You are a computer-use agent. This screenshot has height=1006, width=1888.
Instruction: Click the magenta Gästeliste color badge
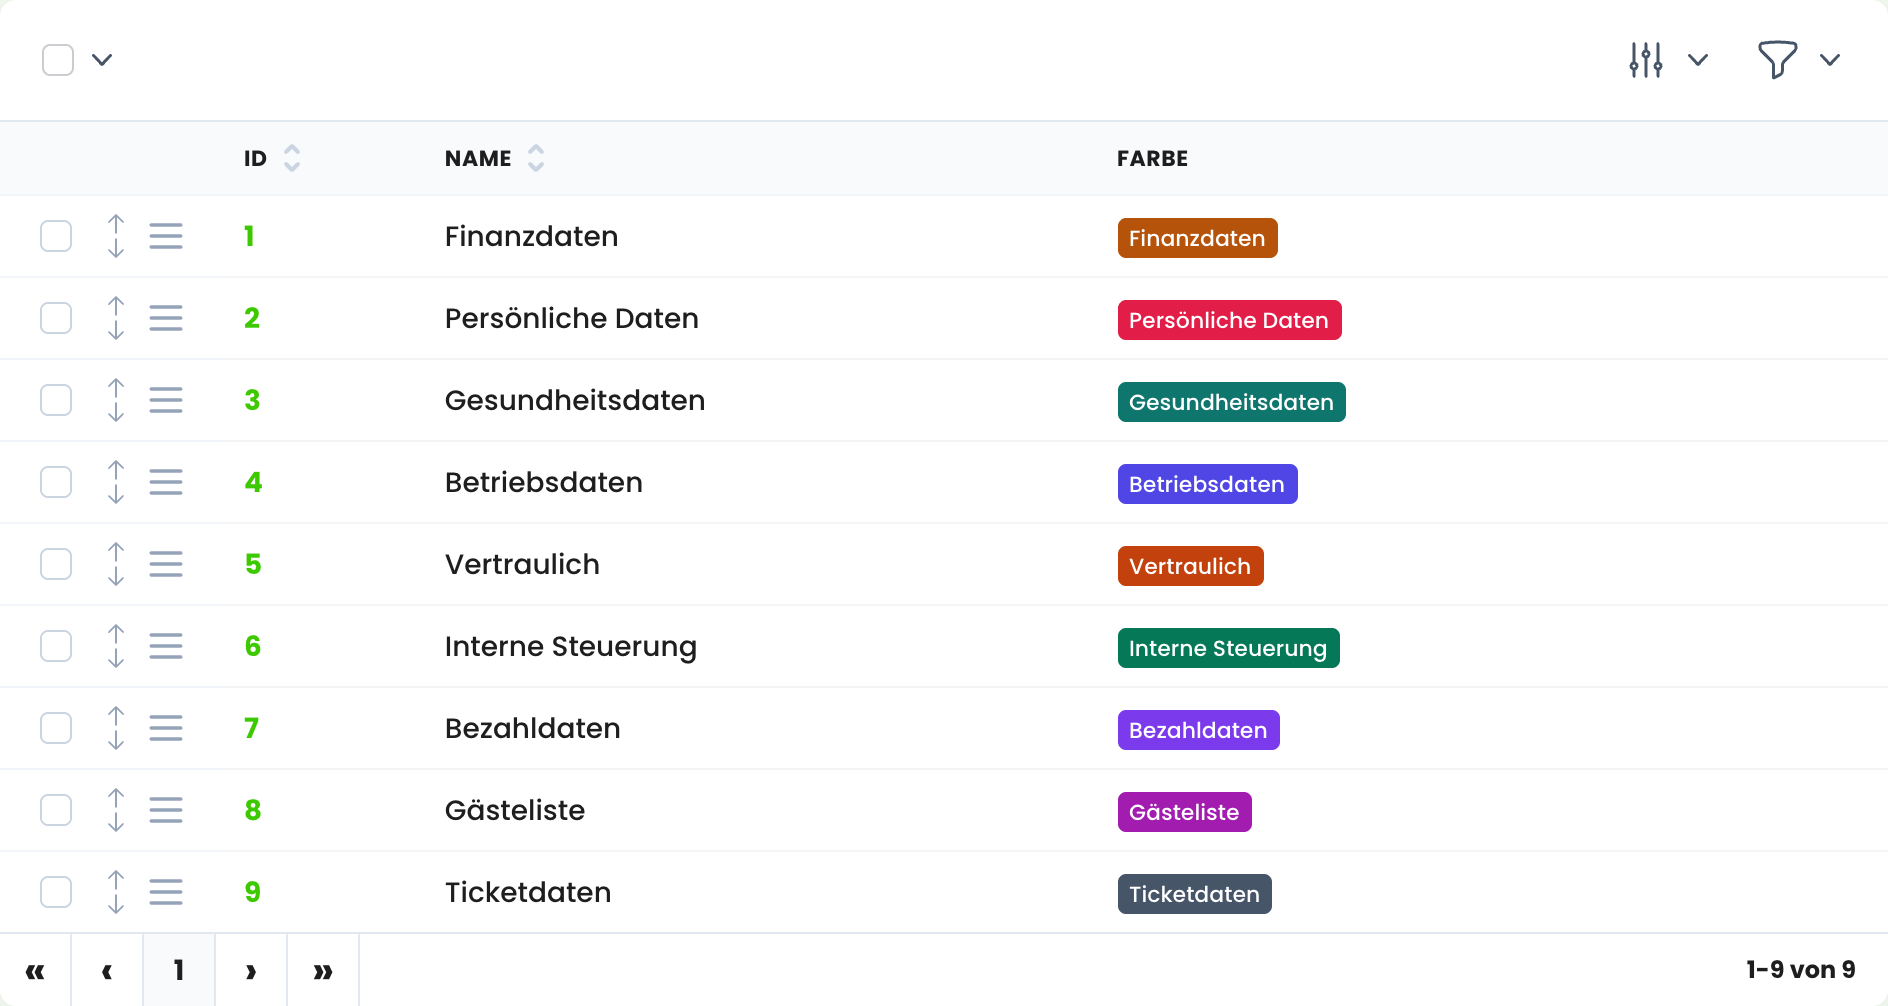[1184, 812]
